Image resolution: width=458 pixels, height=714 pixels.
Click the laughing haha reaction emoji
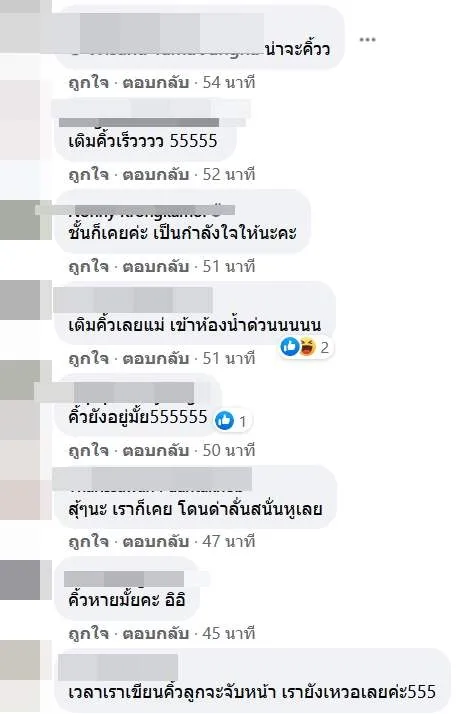coord(308,347)
